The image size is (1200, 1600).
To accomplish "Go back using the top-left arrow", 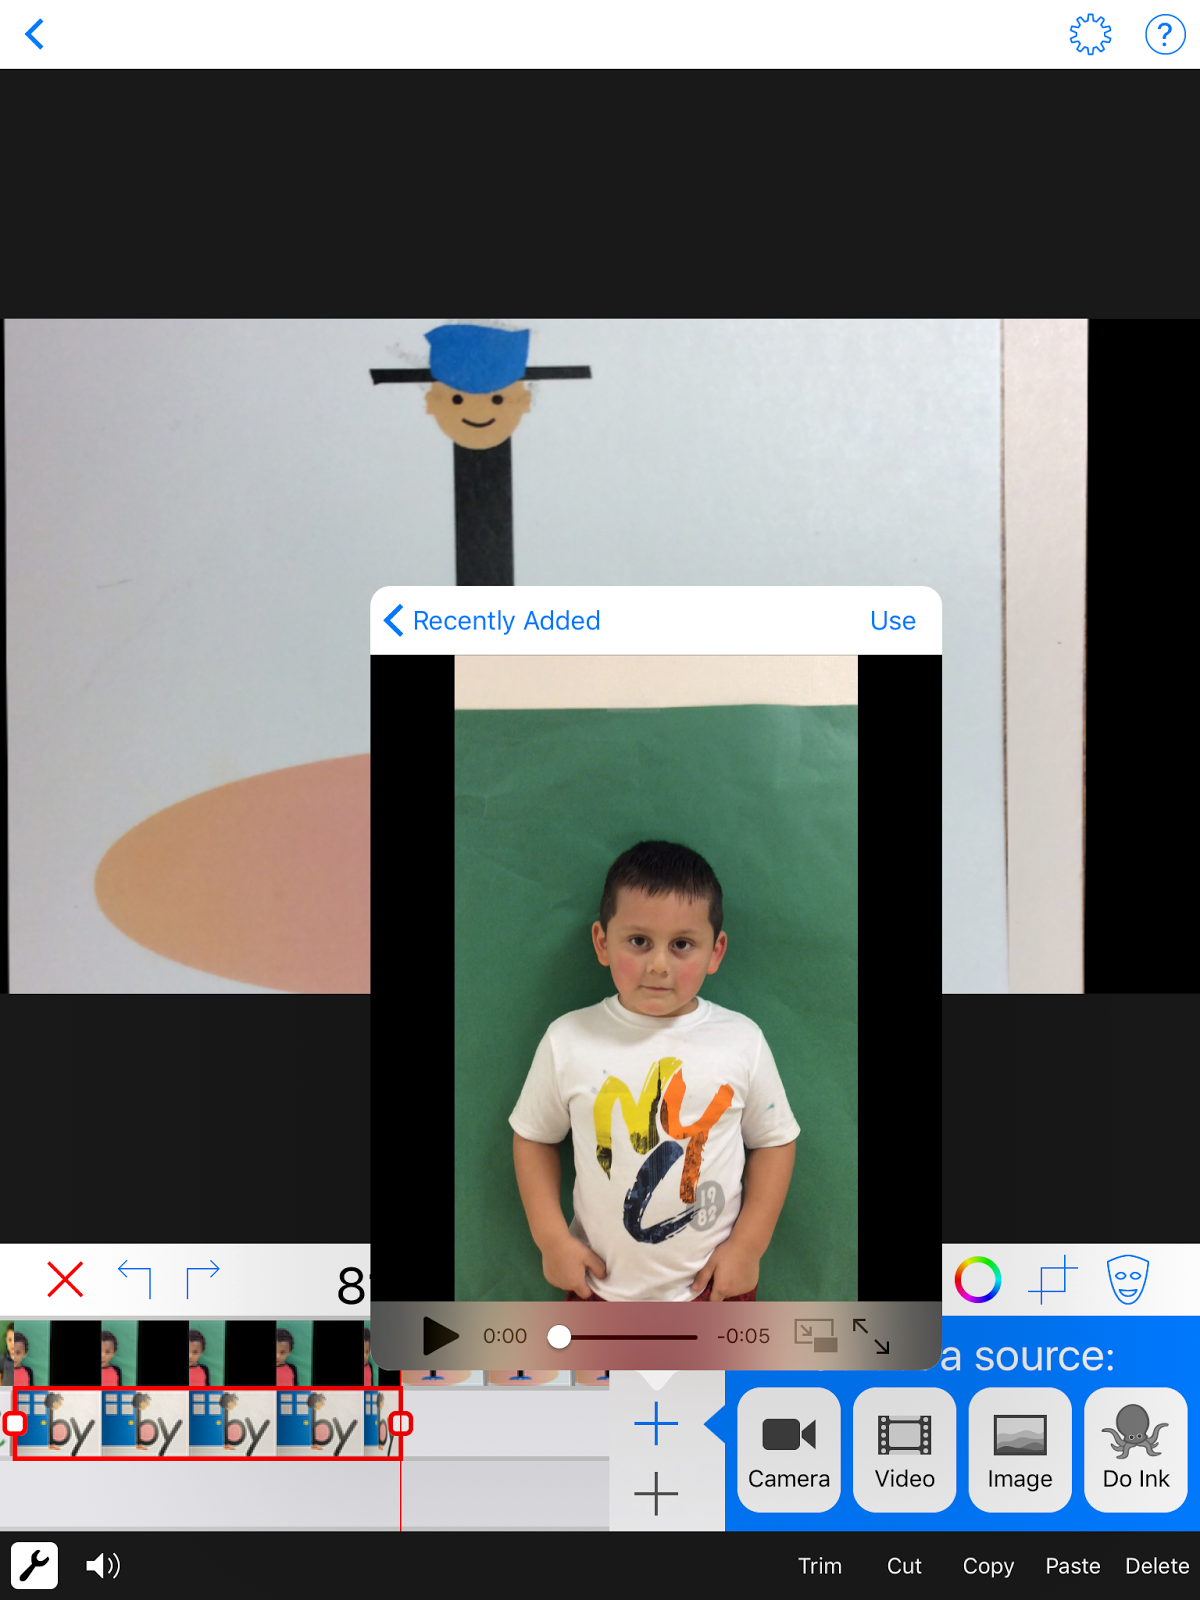I will click(x=35, y=34).
